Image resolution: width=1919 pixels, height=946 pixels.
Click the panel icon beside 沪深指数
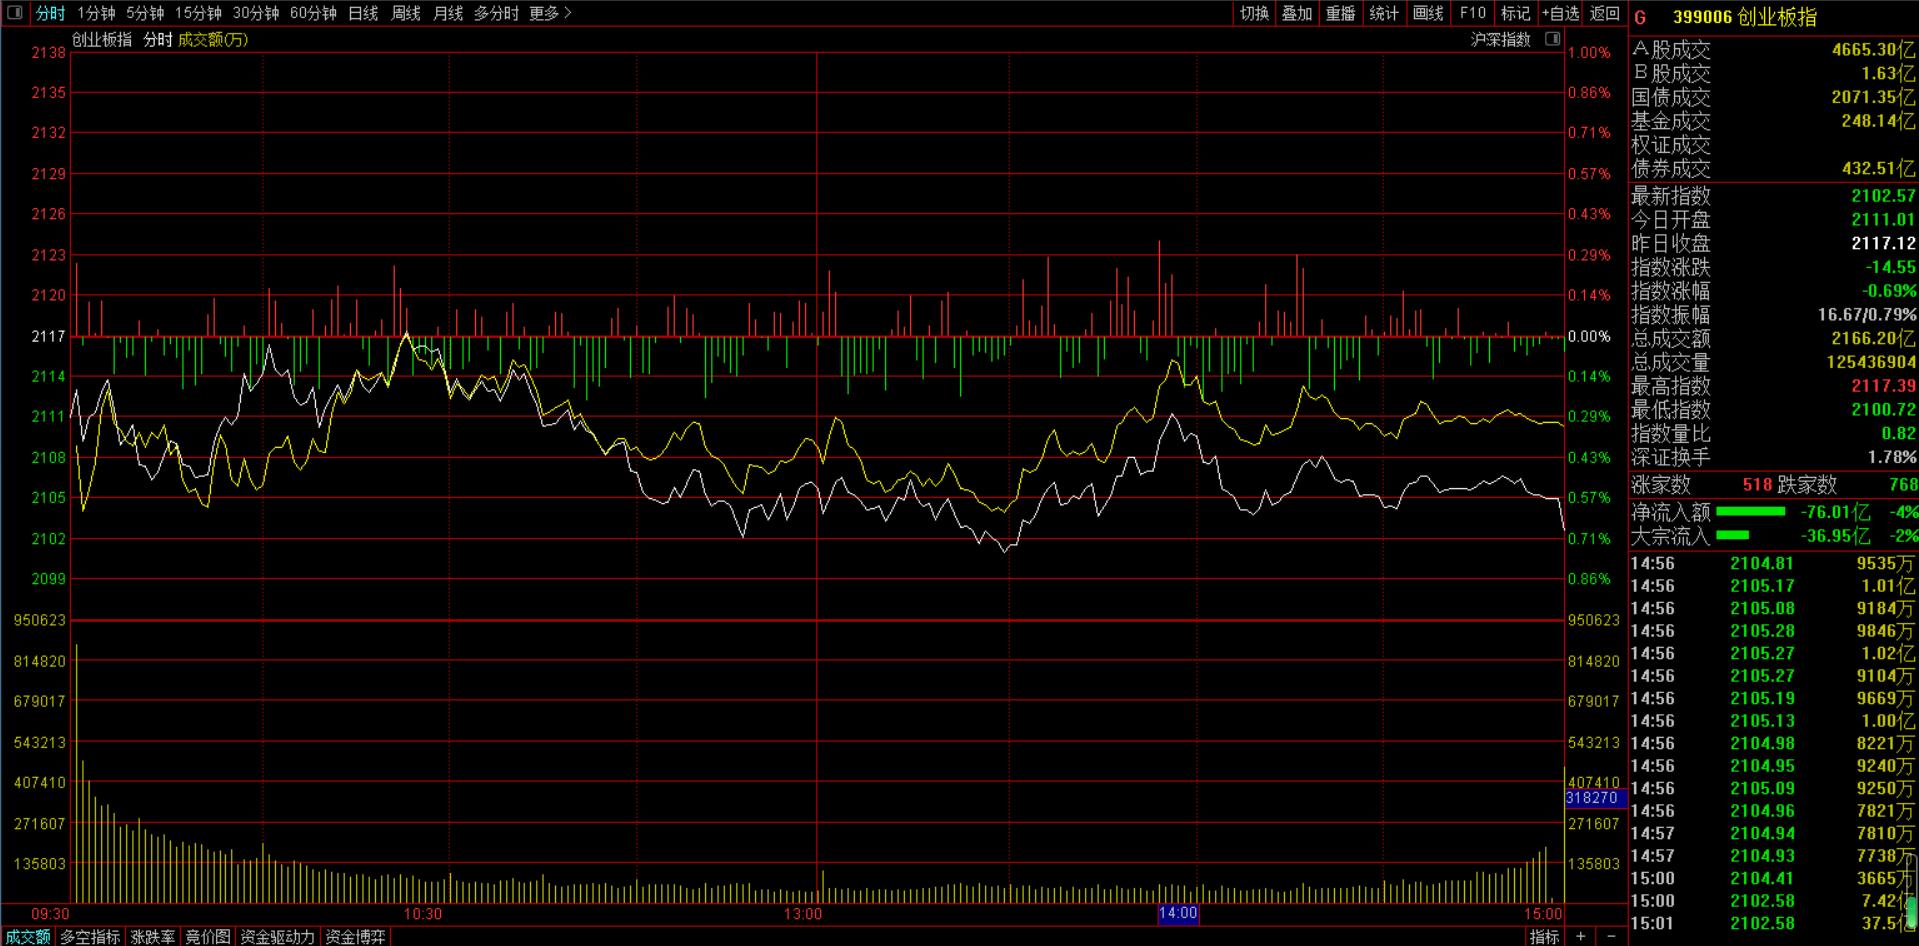[1552, 39]
